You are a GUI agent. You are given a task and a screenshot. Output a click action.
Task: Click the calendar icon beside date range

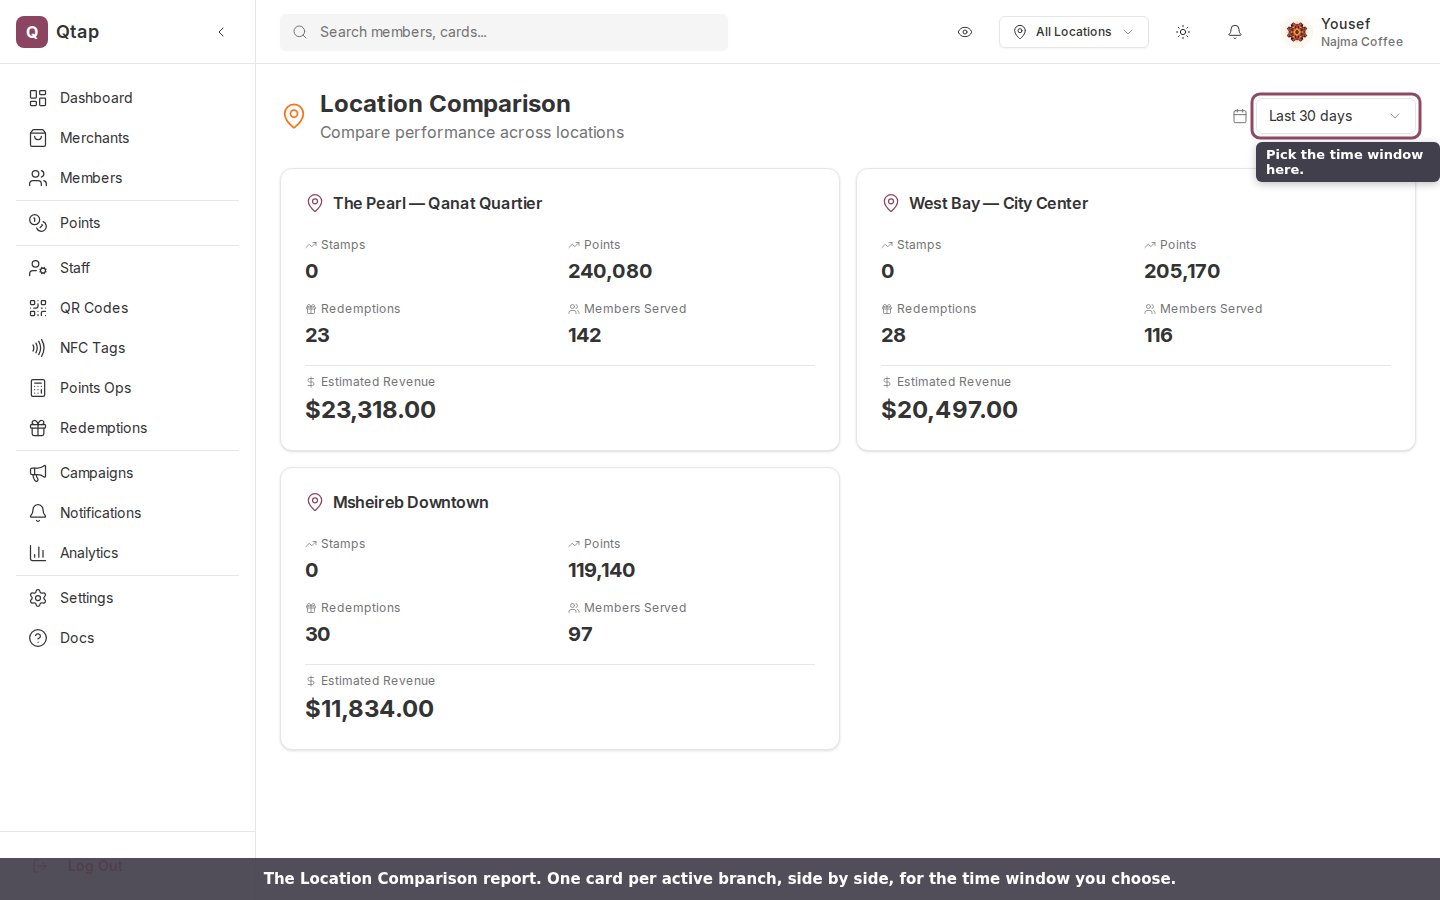1240,116
